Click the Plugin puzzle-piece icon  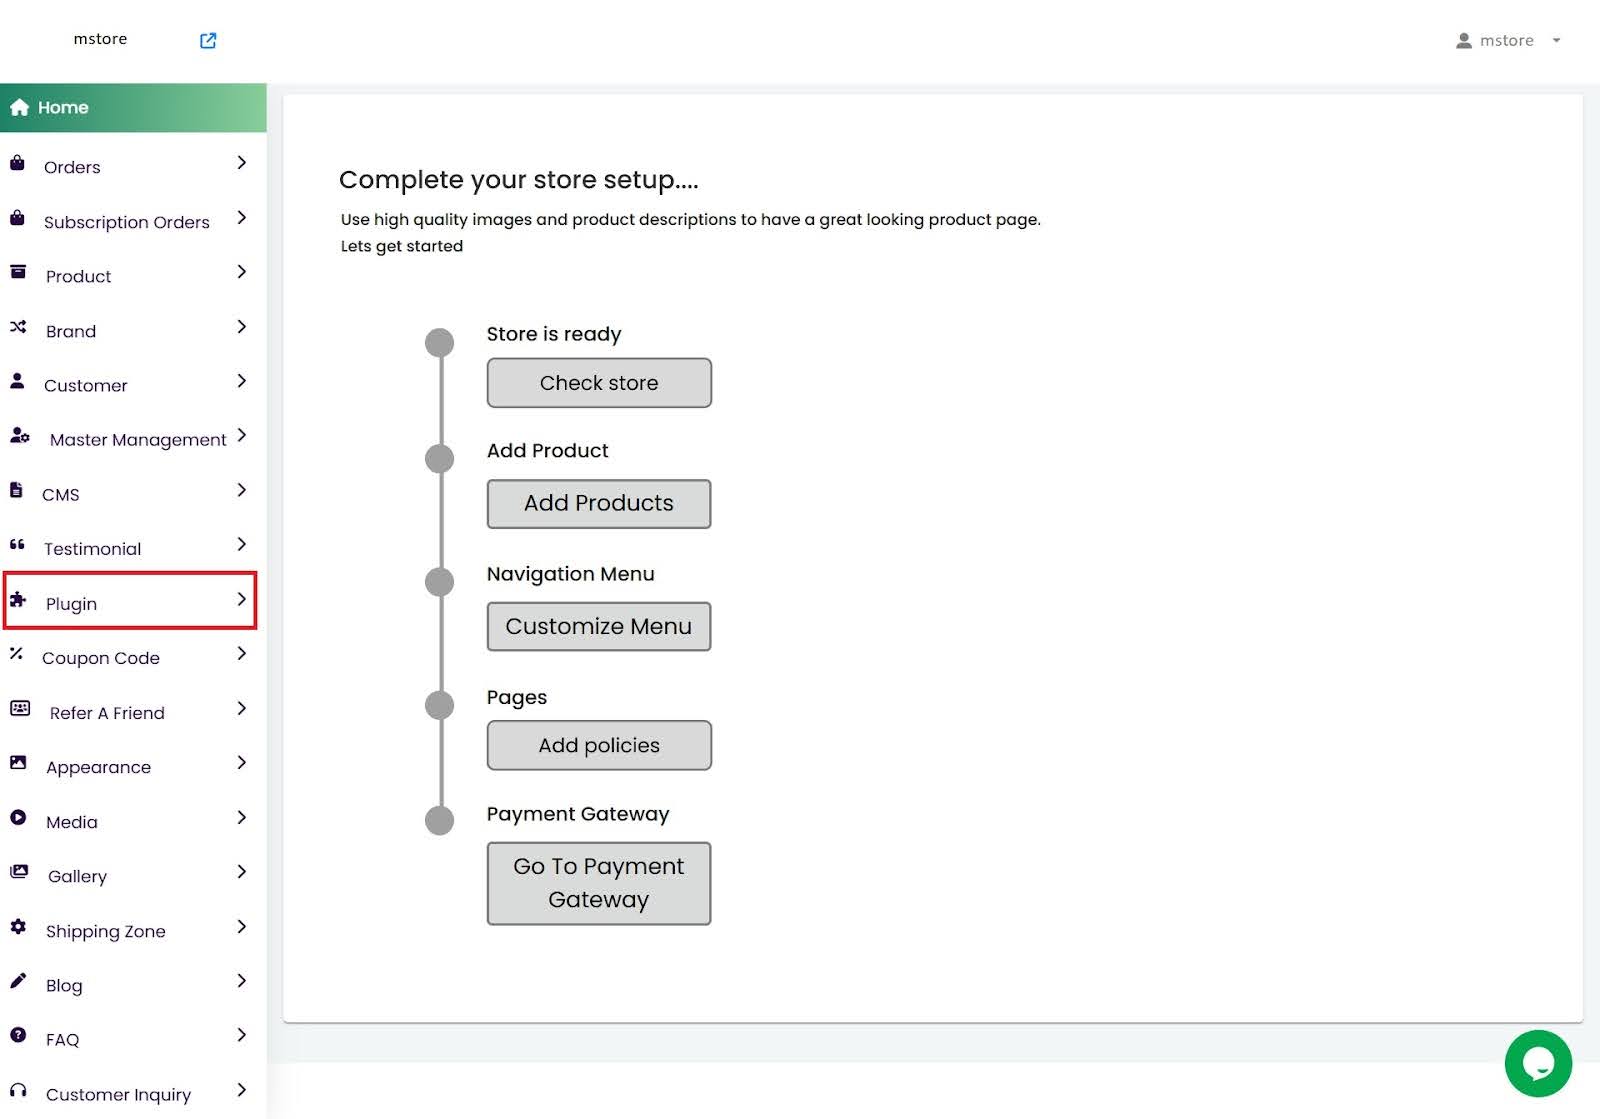[x=18, y=600]
